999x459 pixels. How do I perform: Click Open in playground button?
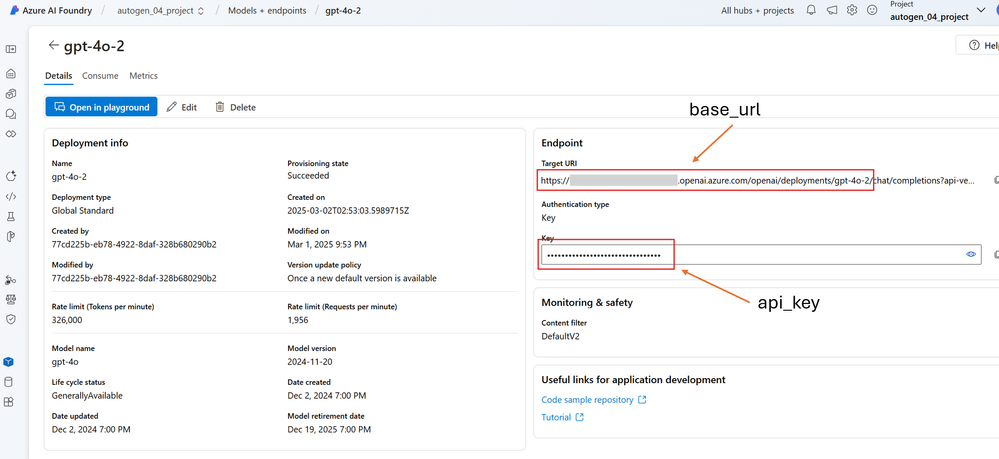tap(101, 107)
